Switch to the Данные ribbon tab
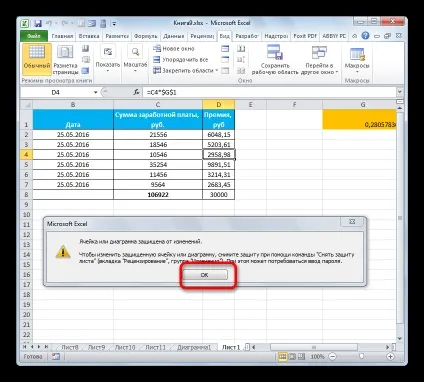 (174, 36)
